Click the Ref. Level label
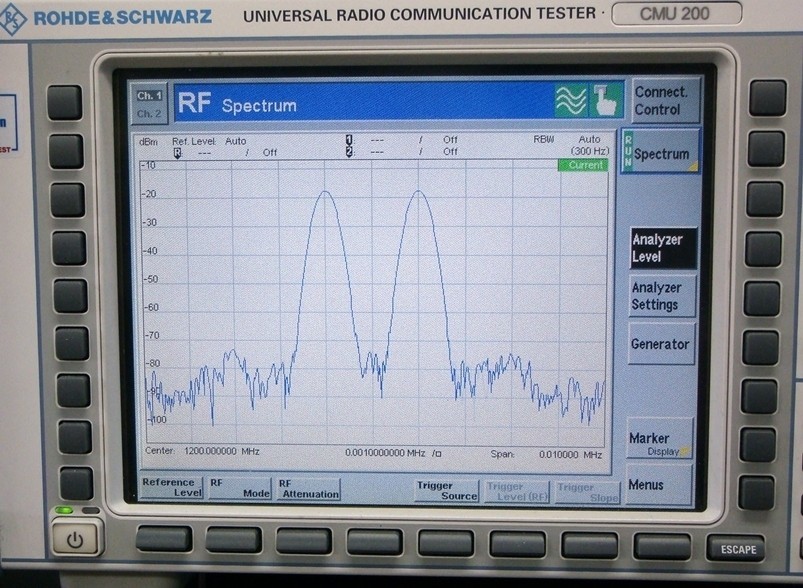This screenshot has height=588, width=803. tap(194, 141)
